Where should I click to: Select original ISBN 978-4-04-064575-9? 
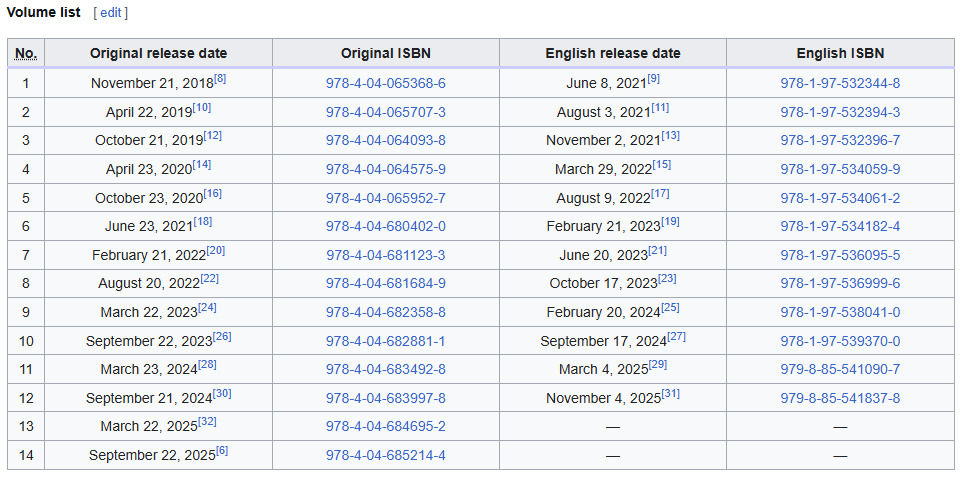[x=386, y=169]
